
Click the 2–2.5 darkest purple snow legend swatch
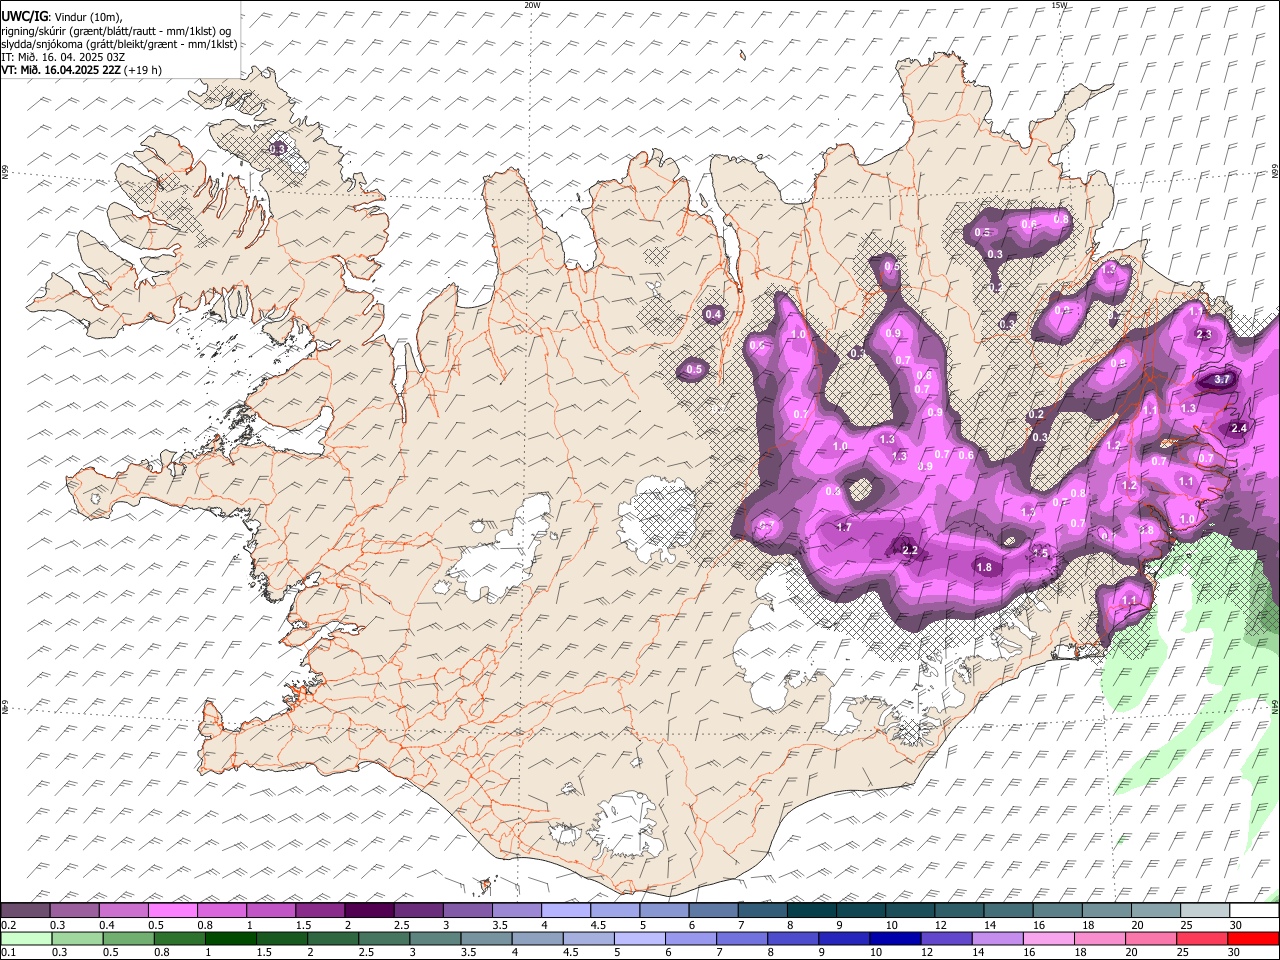click(369, 910)
